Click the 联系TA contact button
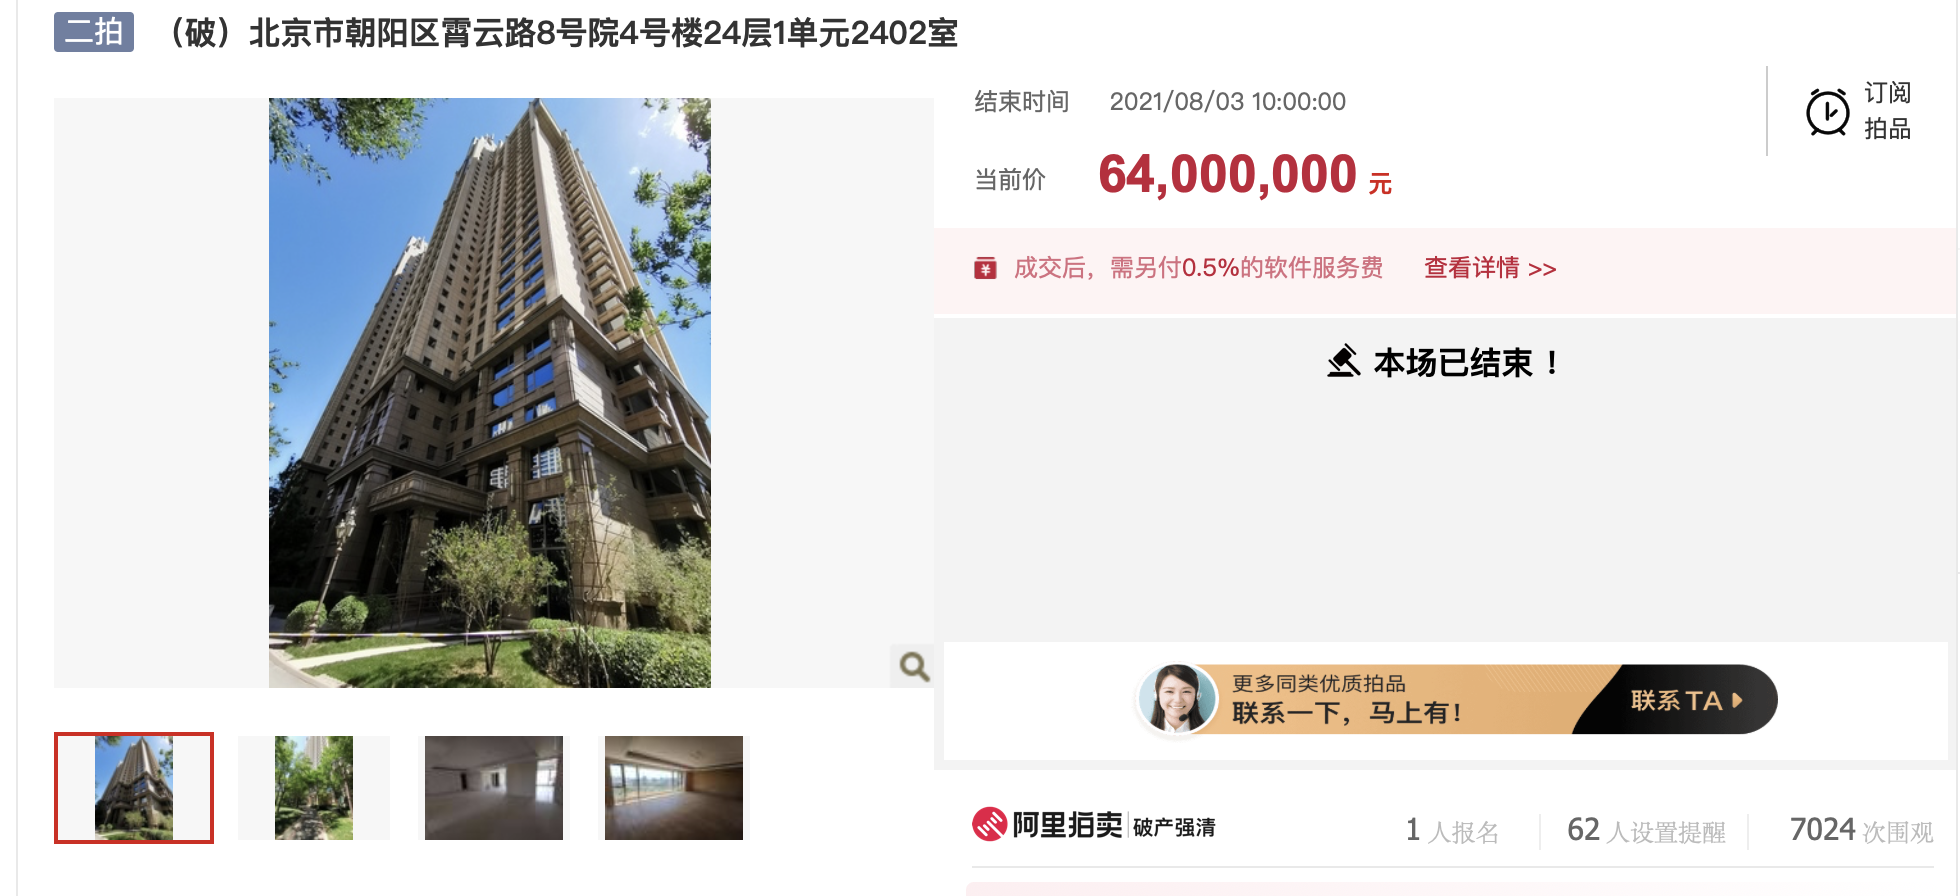 tap(1687, 700)
